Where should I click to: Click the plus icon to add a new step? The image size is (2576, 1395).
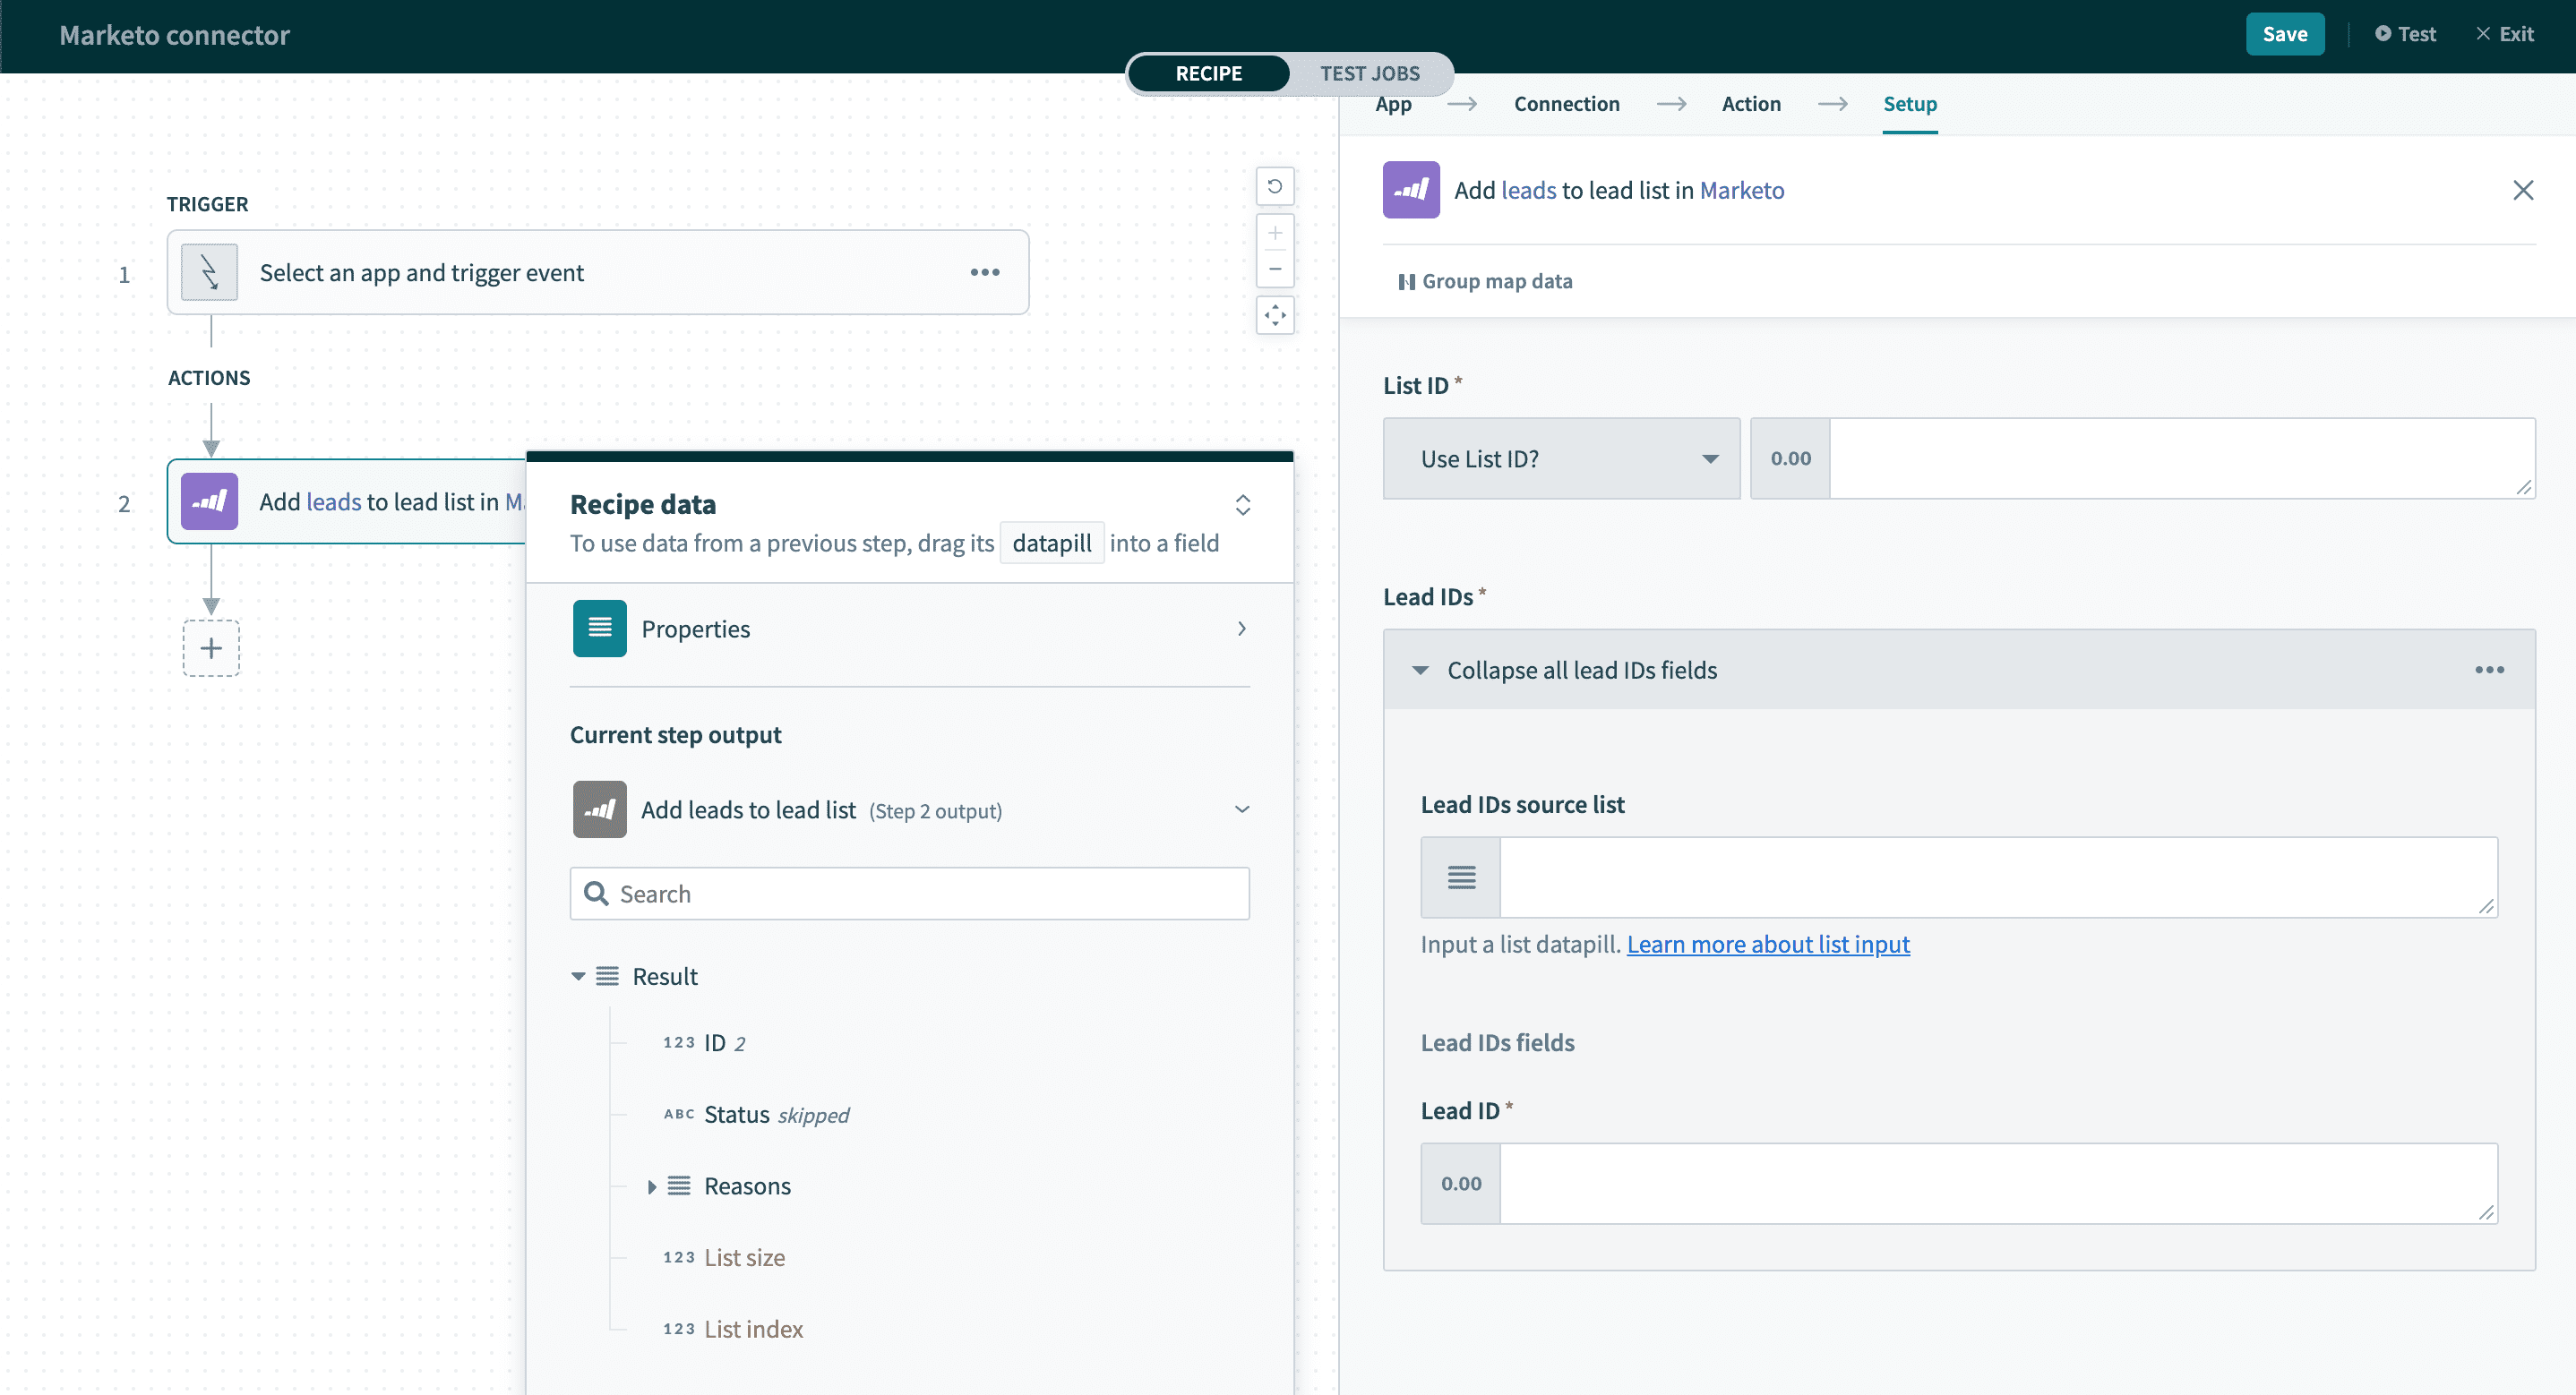pos(211,648)
